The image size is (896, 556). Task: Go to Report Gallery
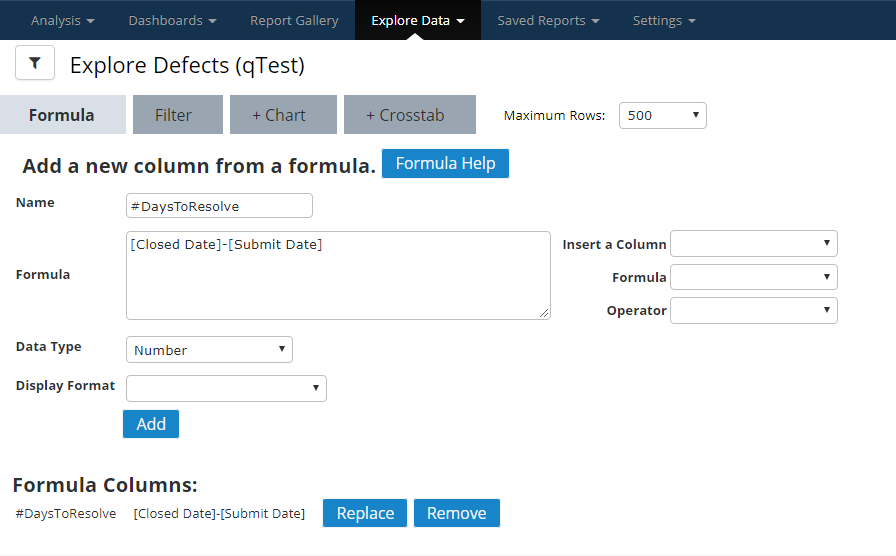click(294, 20)
